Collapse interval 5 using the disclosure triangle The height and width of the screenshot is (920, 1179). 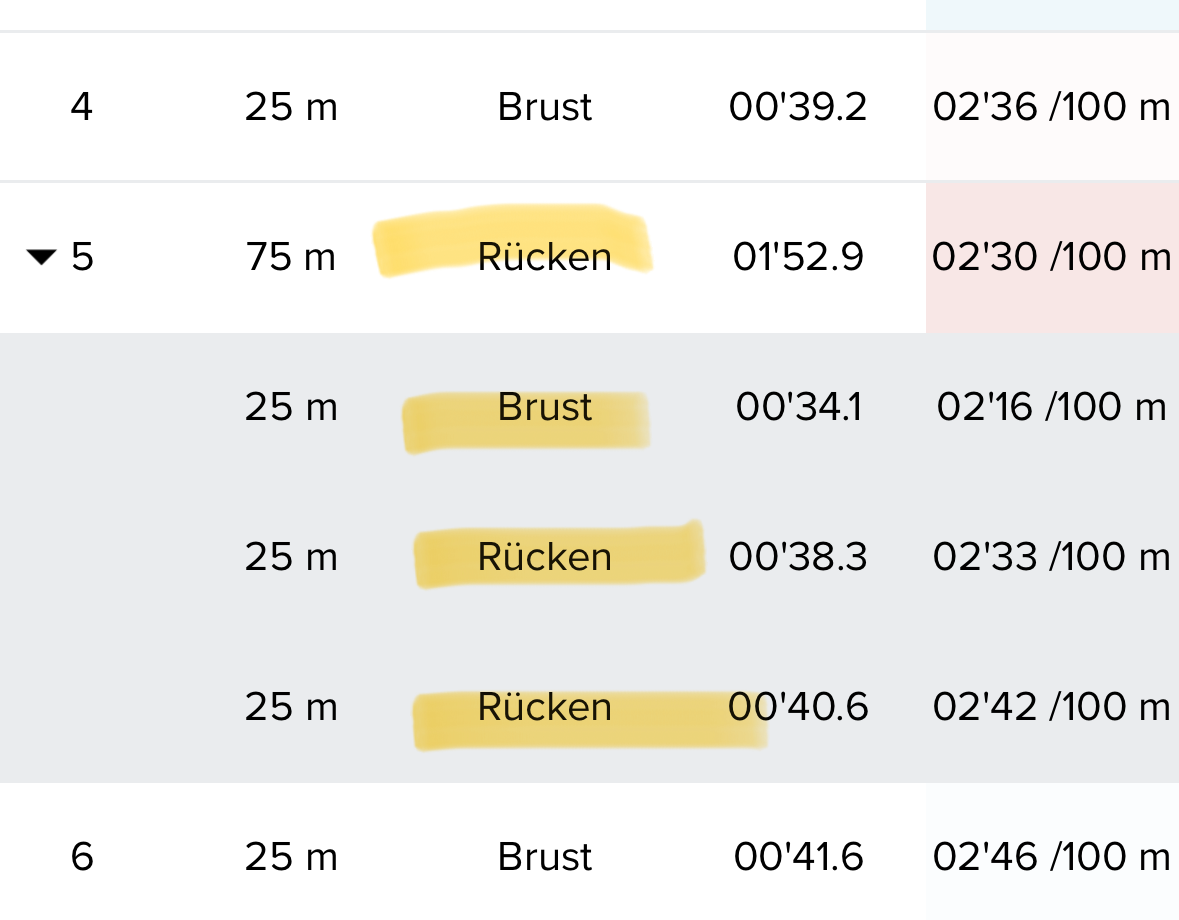(41, 258)
